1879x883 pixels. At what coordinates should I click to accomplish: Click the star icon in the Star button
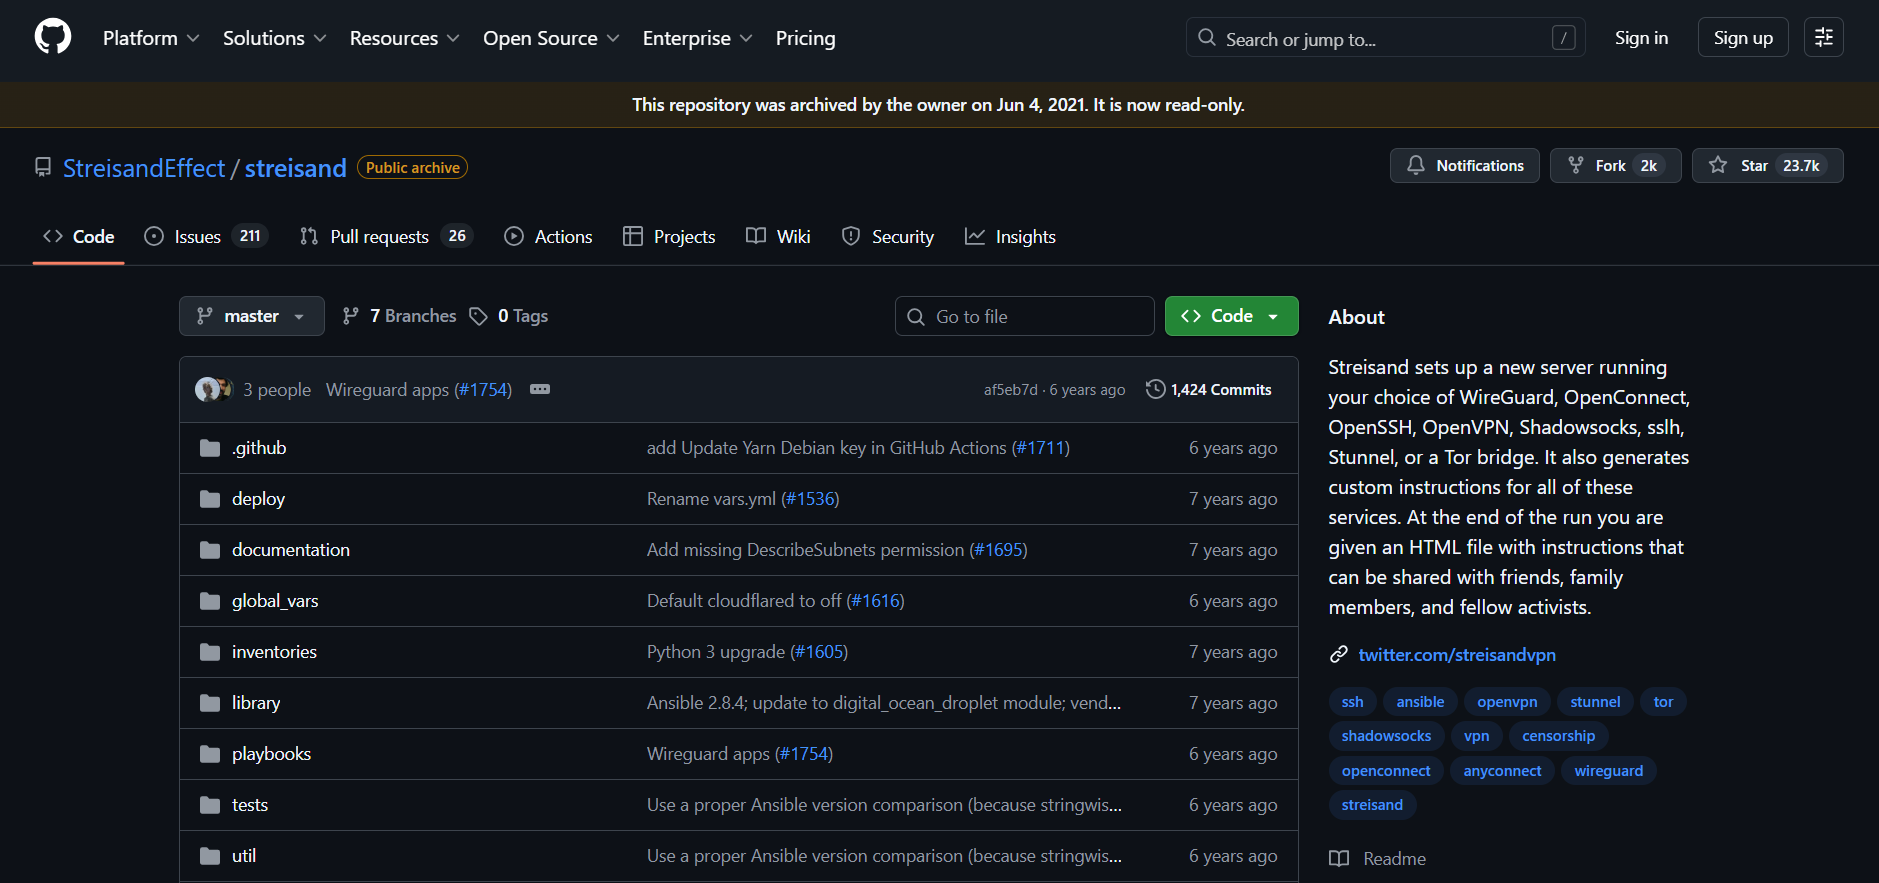(x=1718, y=165)
